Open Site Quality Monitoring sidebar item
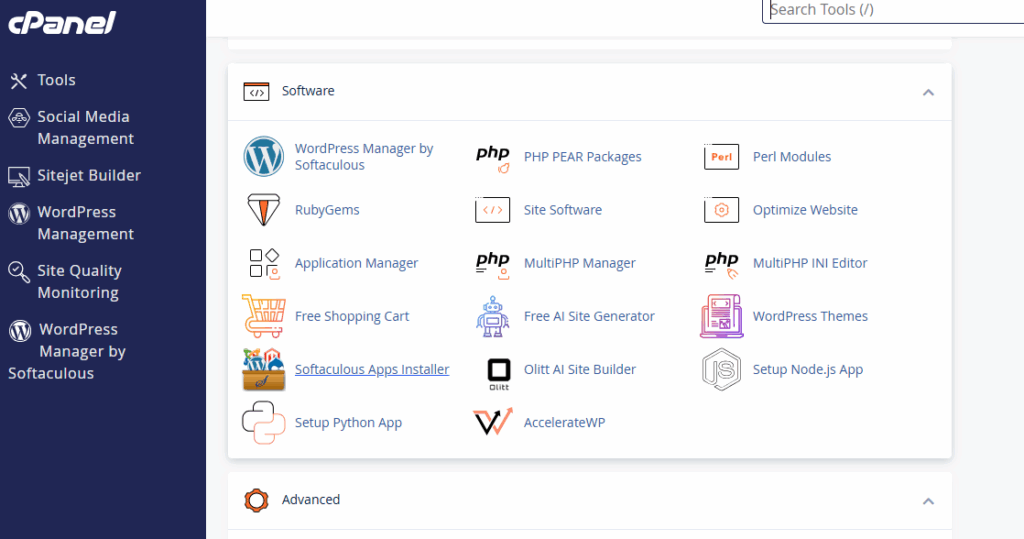The height and width of the screenshot is (539, 1024). pyautogui.click(x=80, y=282)
